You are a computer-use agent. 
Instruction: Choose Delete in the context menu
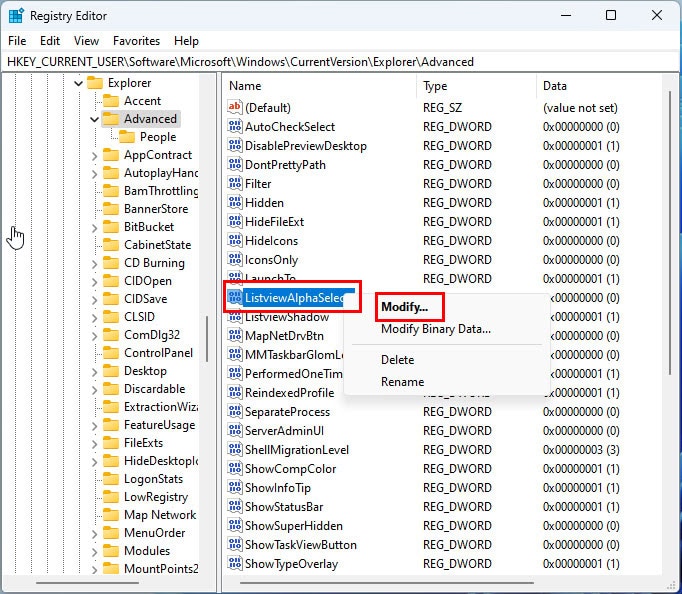(x=398, y=360)
